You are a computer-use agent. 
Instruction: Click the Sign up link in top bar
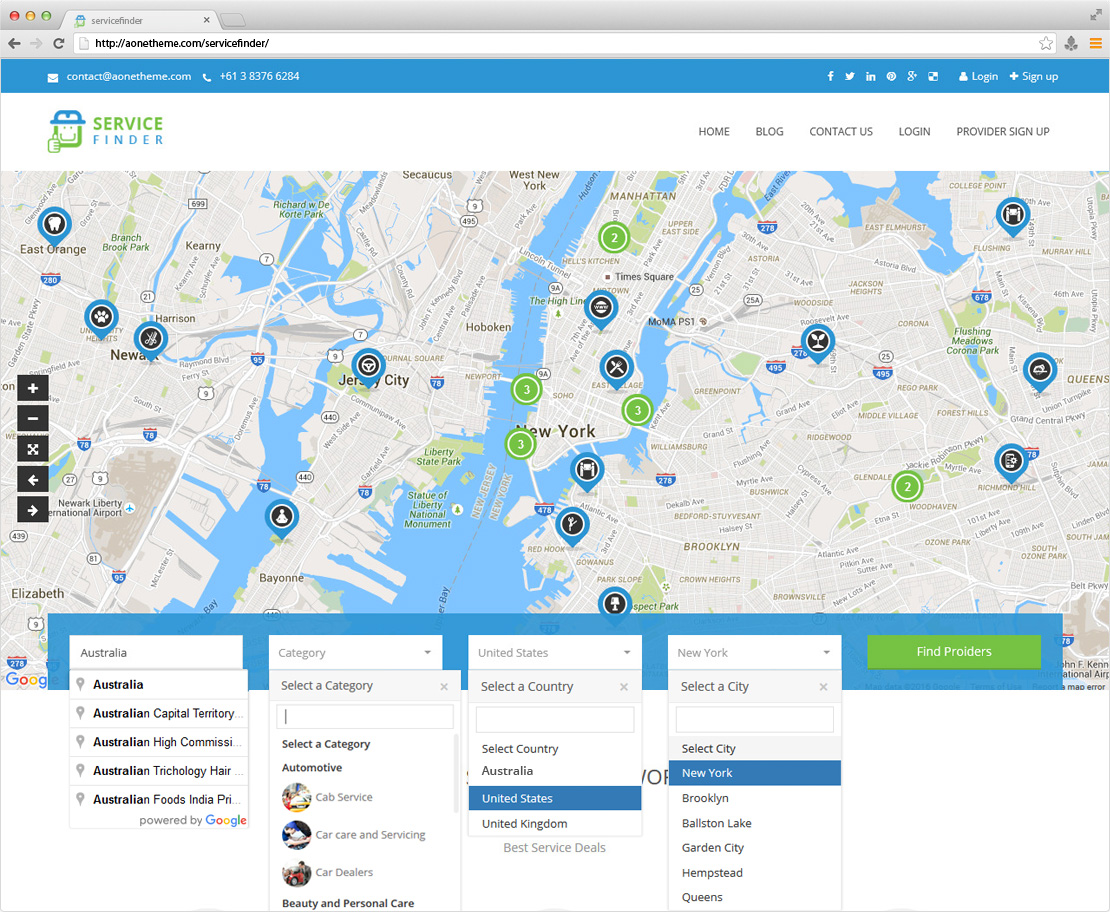click(x=1034, y=76)
